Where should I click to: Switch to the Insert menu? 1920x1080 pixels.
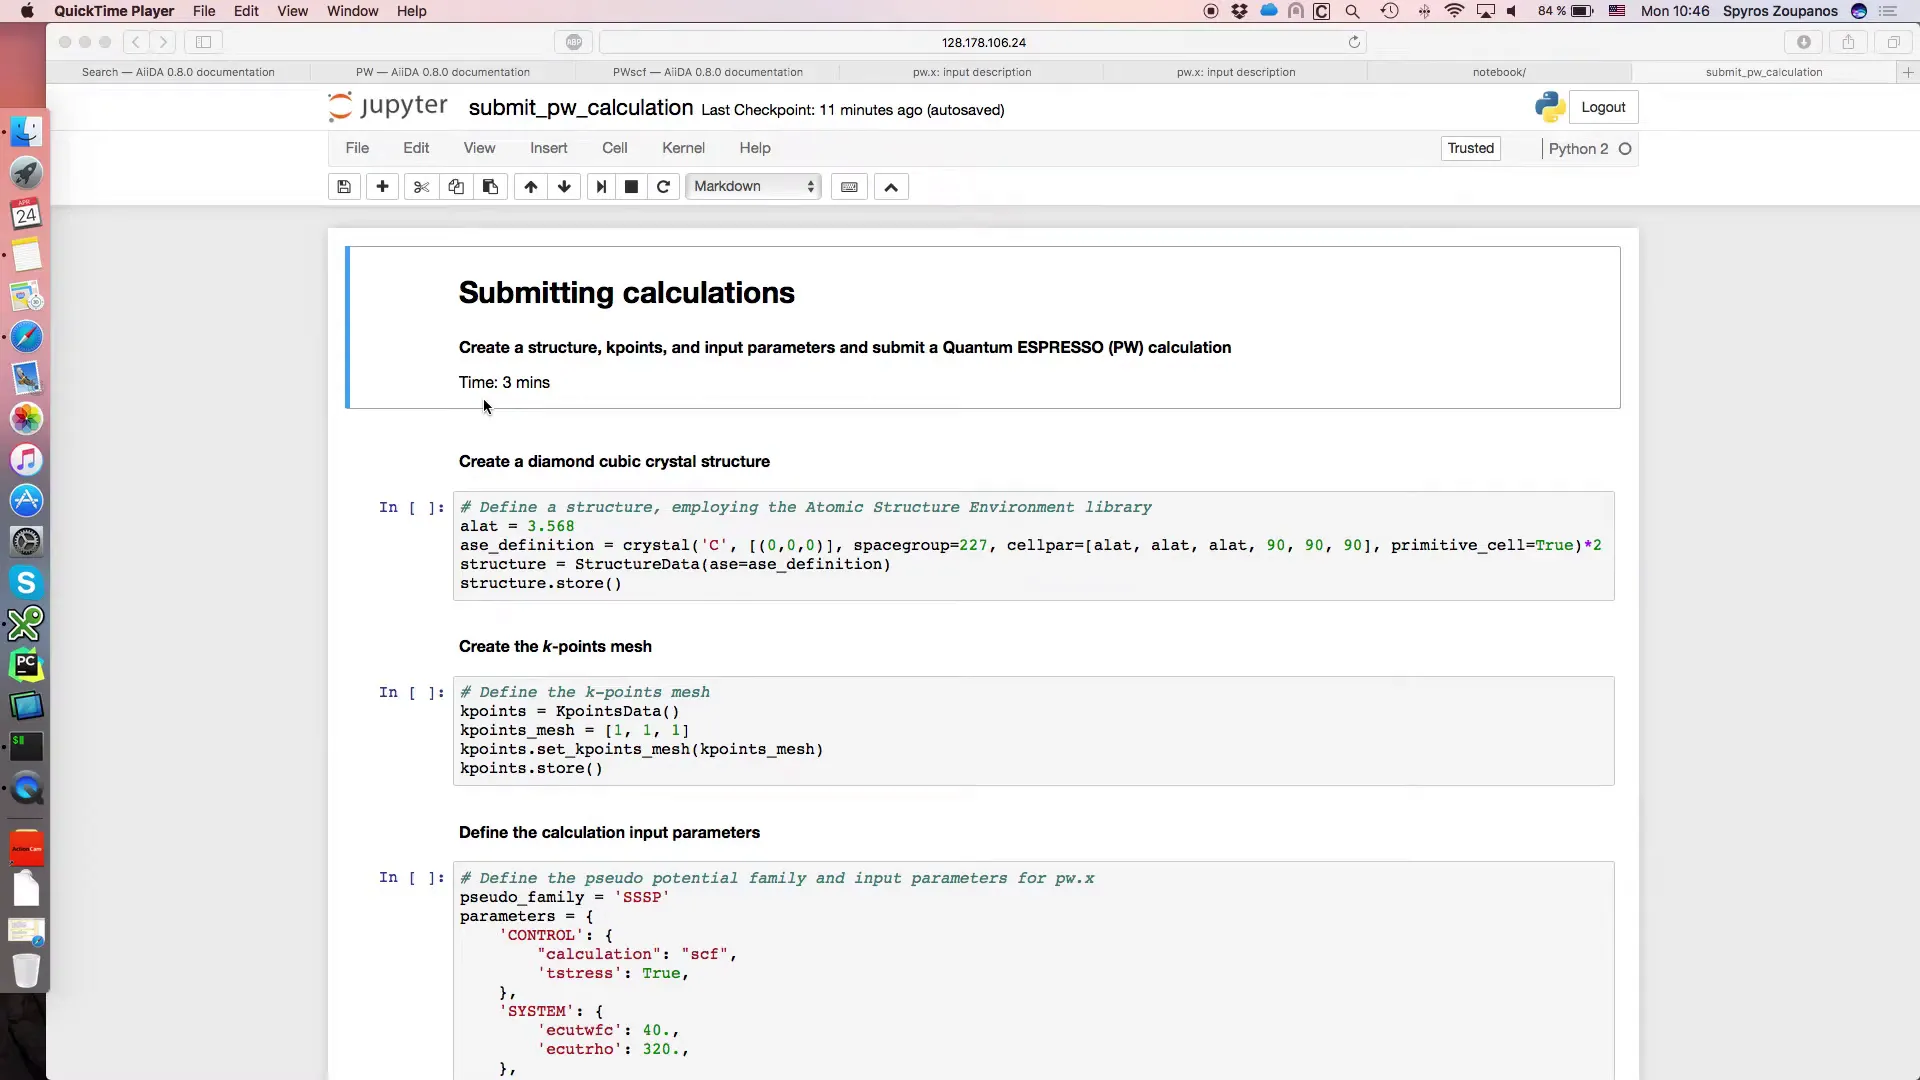(x=549, y=146)
